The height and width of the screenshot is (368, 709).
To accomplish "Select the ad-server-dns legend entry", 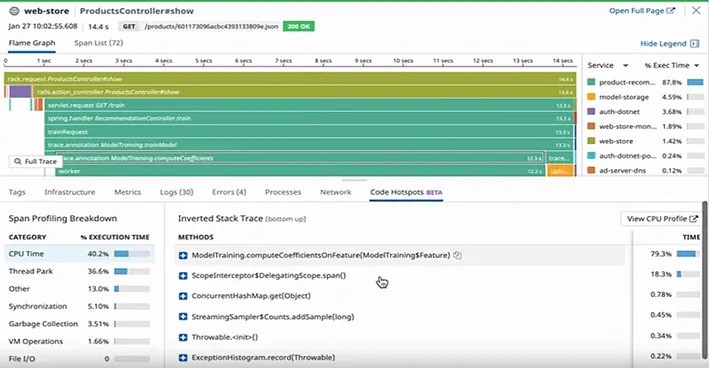I will point(645,170).
